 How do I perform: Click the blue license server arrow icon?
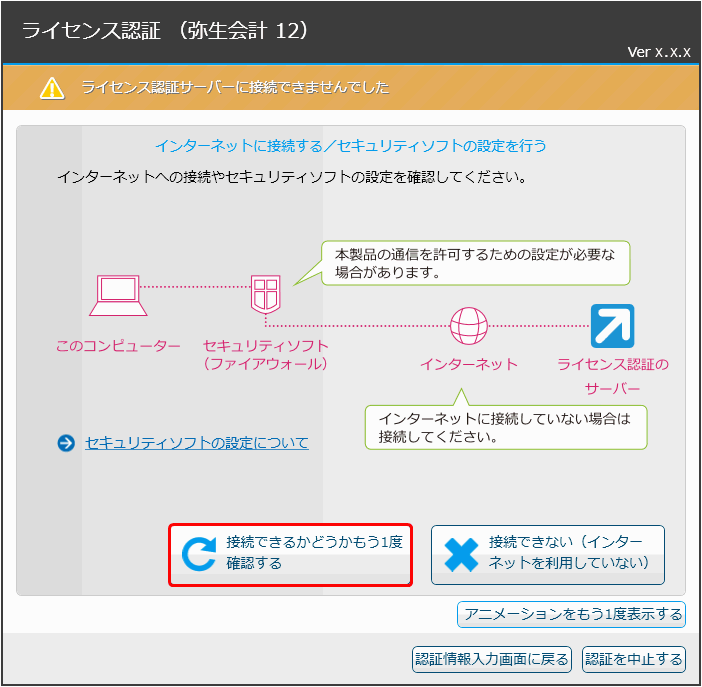pyautogui.click(x=612, y=326)
